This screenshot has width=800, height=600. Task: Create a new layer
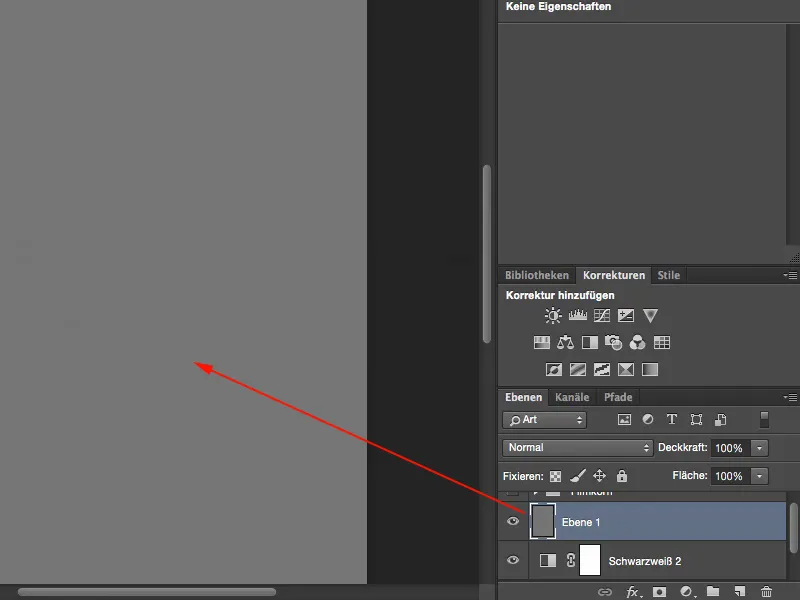(740, 591)
